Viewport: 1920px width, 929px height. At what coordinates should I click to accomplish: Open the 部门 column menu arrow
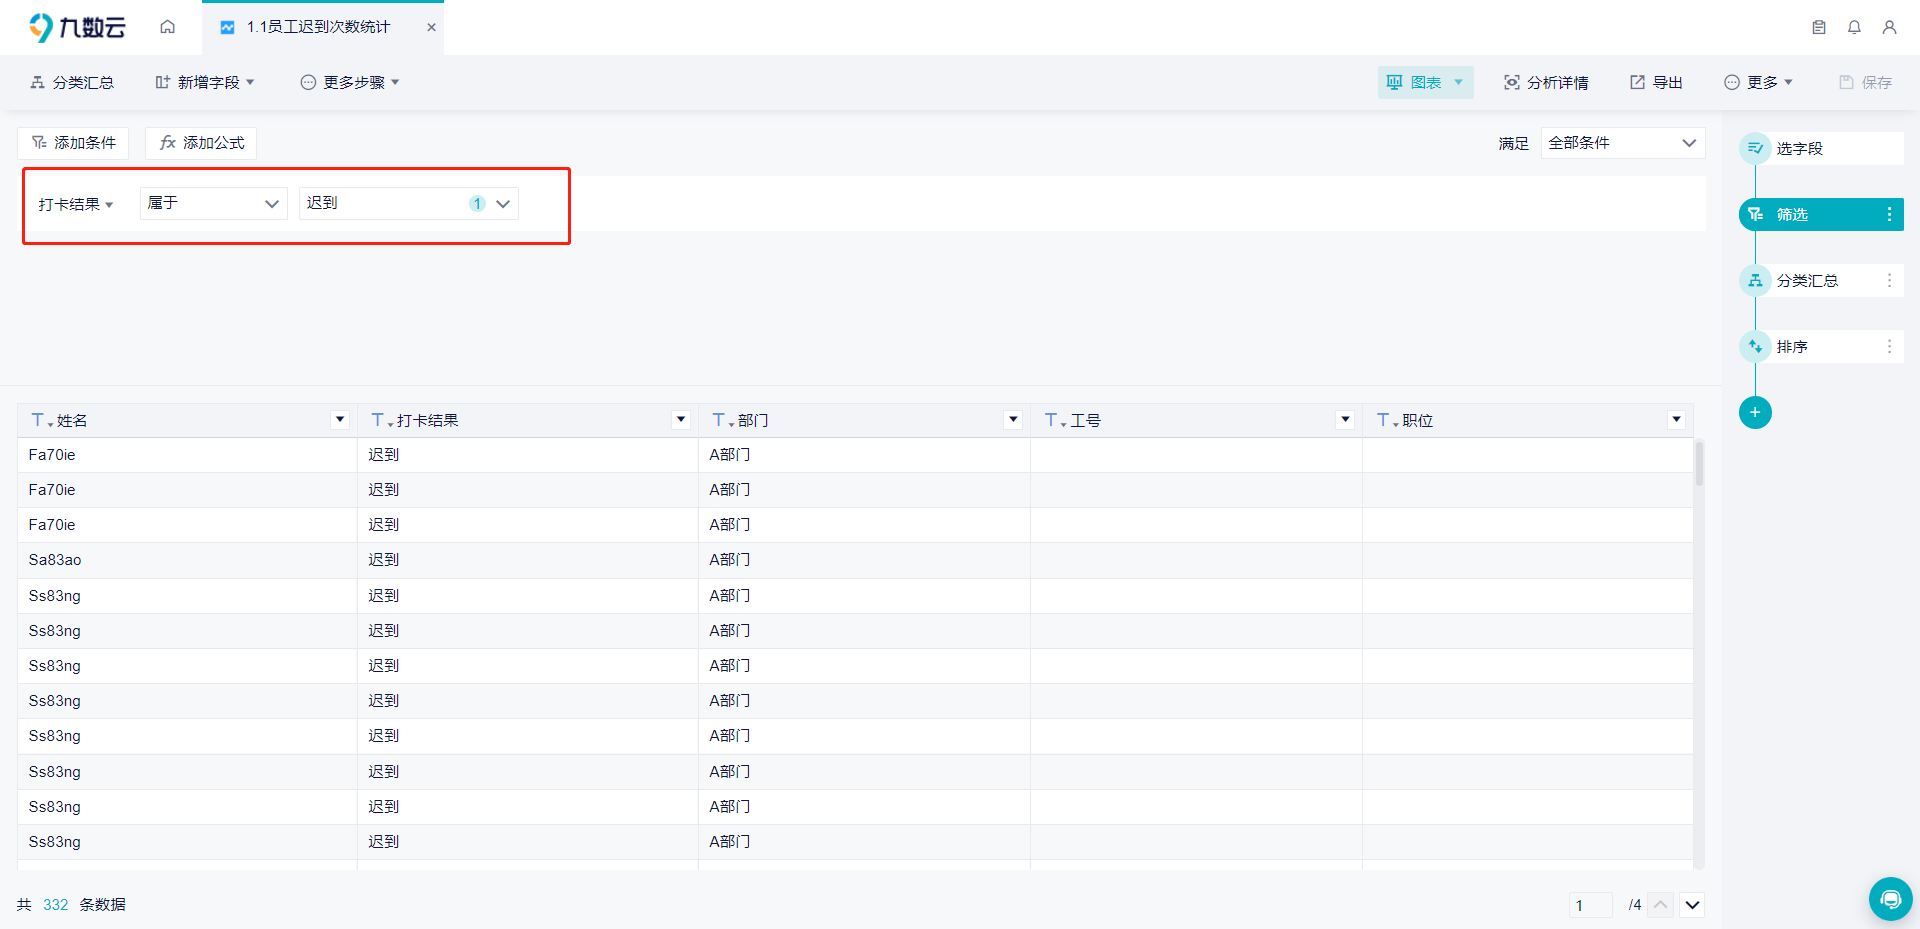pos(1013,420)
